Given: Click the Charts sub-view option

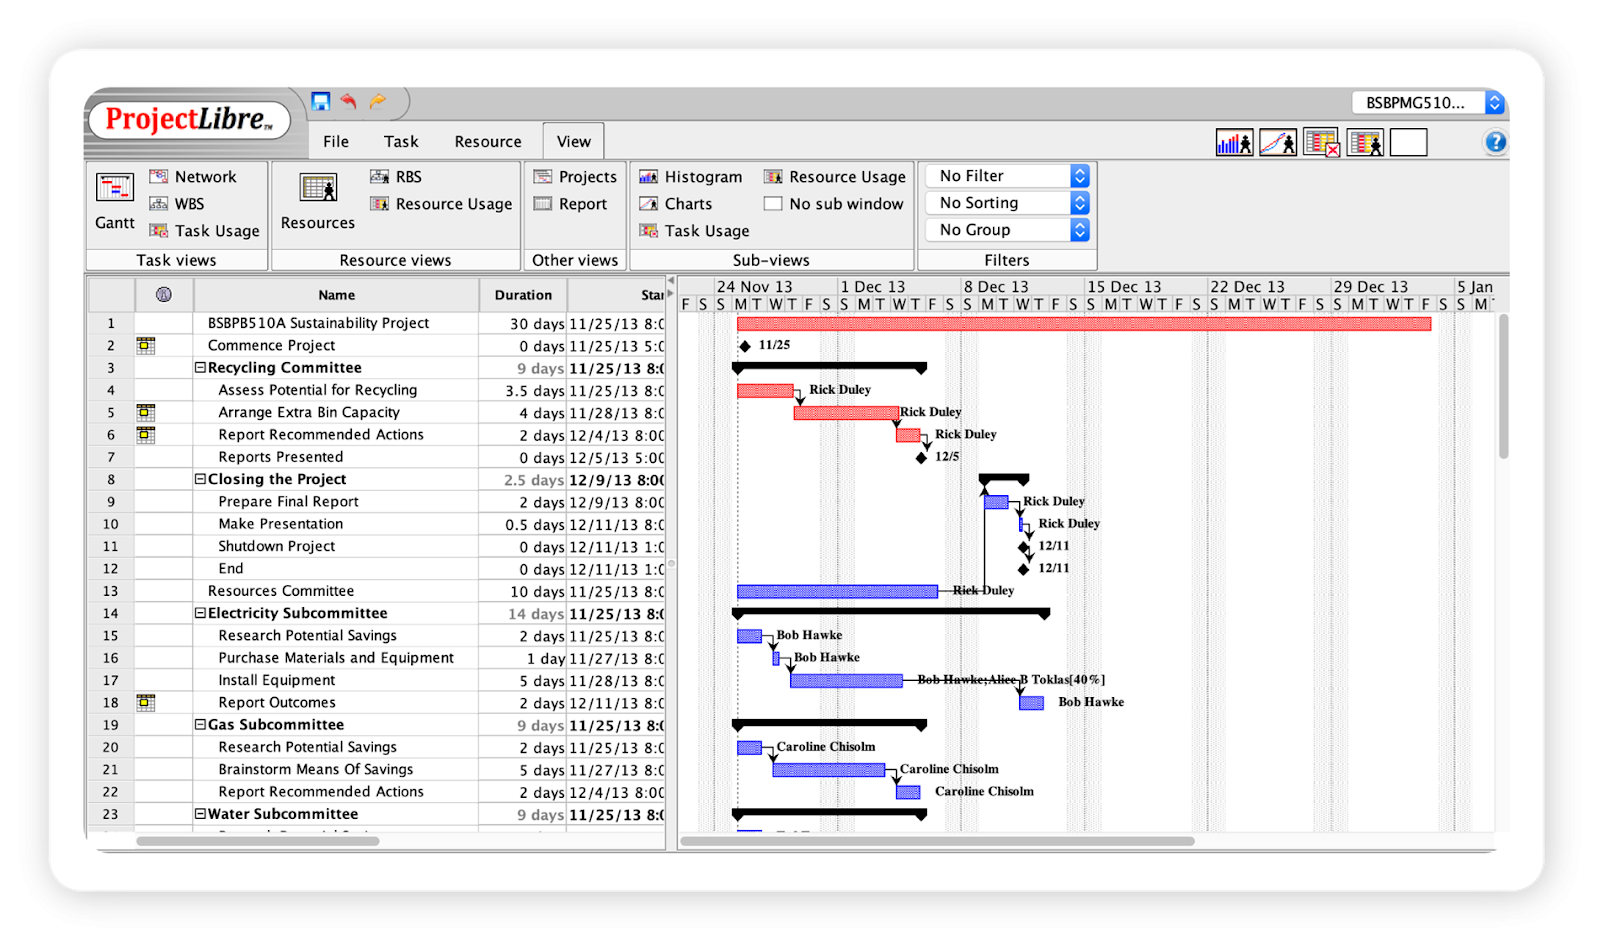Looking at the screenshot, I should pos(684,203).
